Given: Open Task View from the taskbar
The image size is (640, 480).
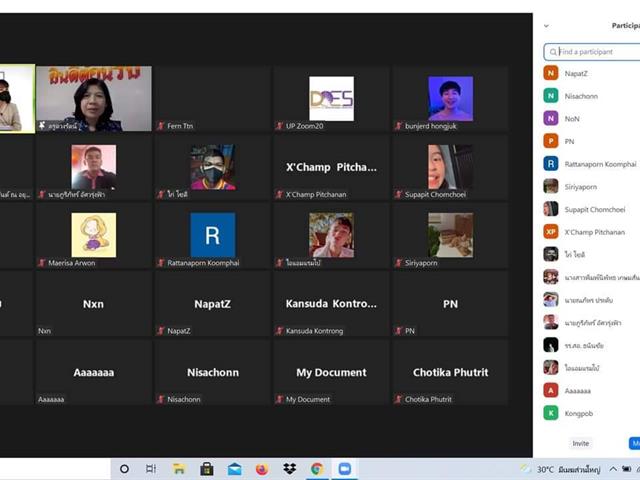Looking at the screenshot, I should click(x=151, y=469).
